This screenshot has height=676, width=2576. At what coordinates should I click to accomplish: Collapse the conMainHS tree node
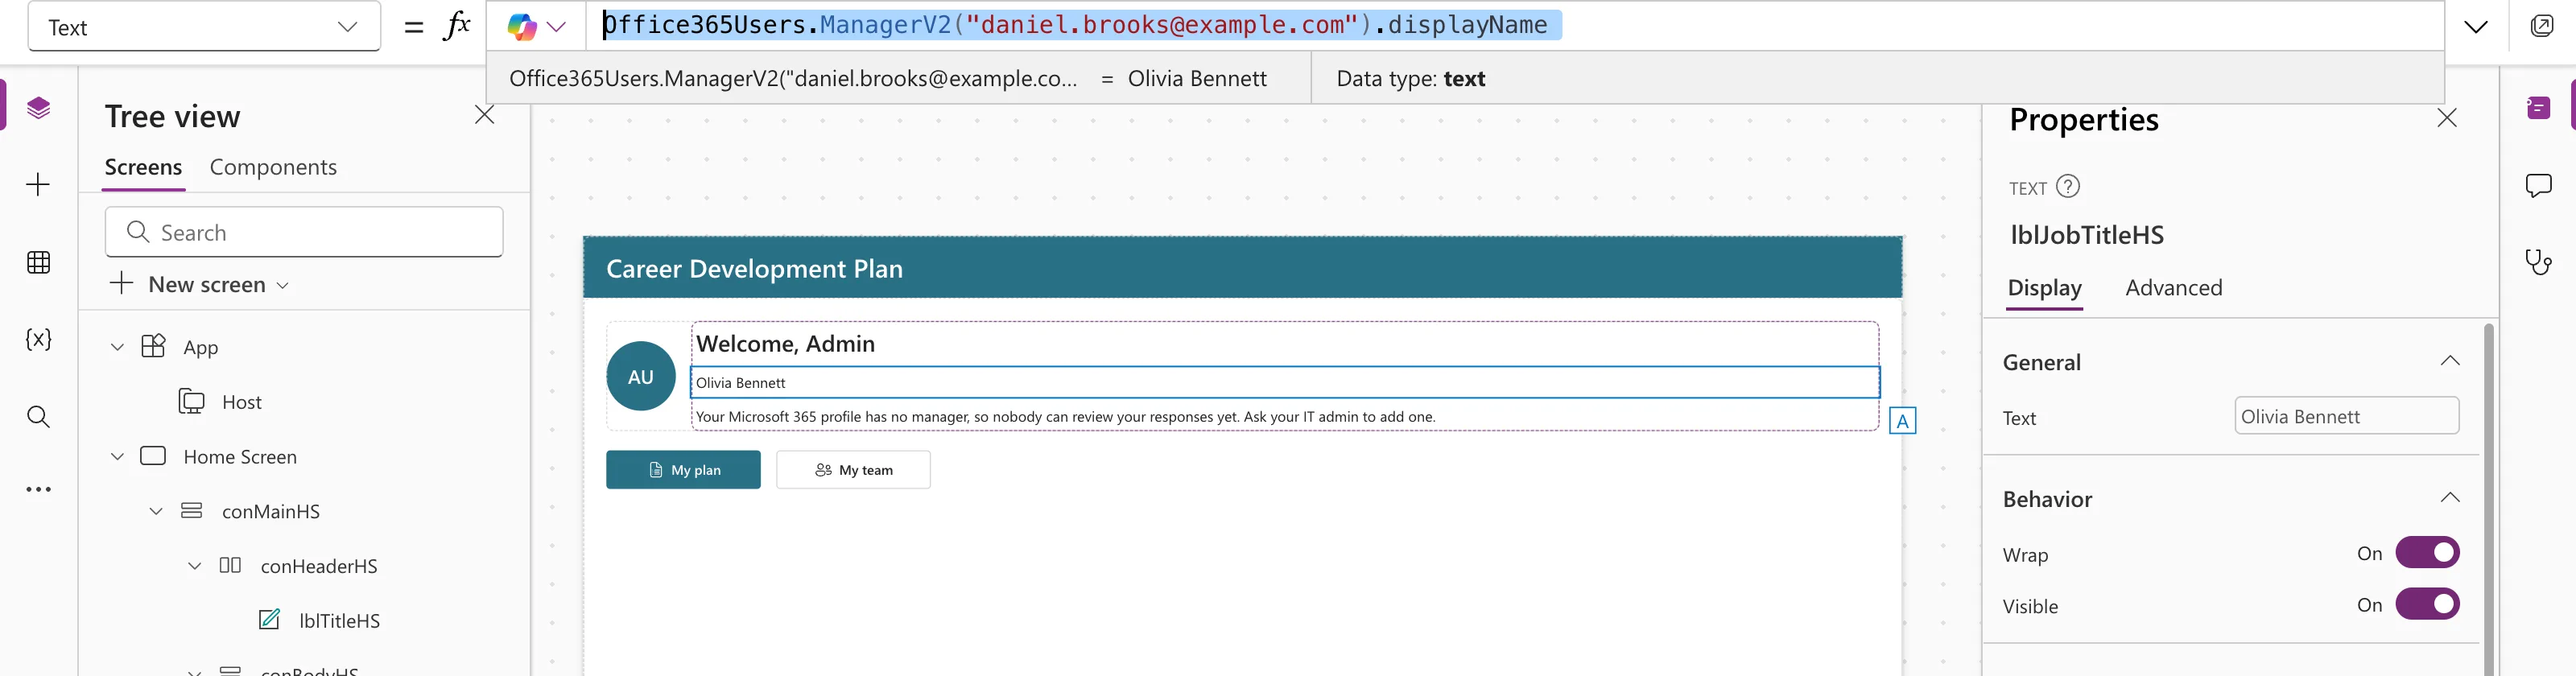(156, 512)
